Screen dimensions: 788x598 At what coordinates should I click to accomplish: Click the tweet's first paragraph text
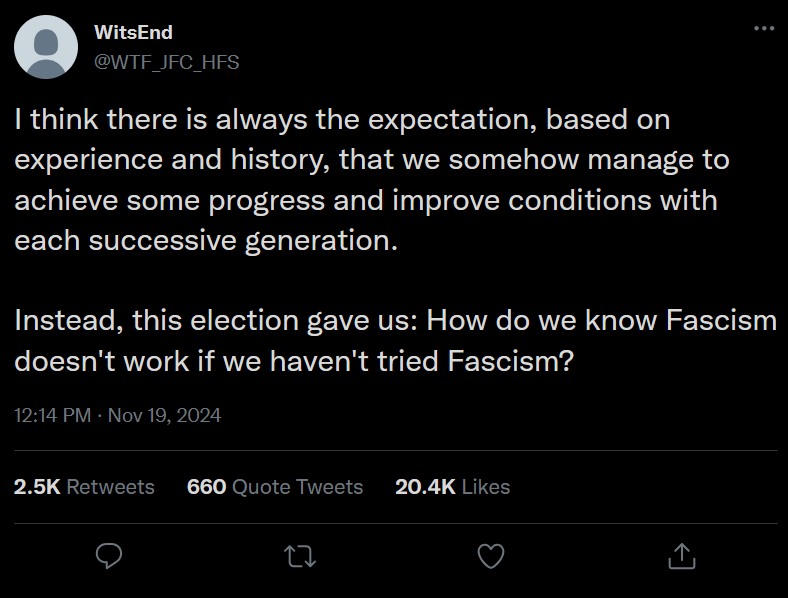[x=372, y=180]
